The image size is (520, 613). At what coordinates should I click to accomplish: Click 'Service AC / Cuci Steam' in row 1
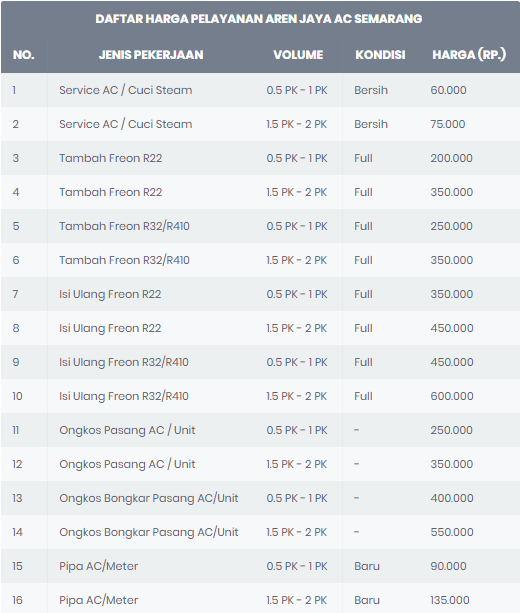tap(126, 90)
